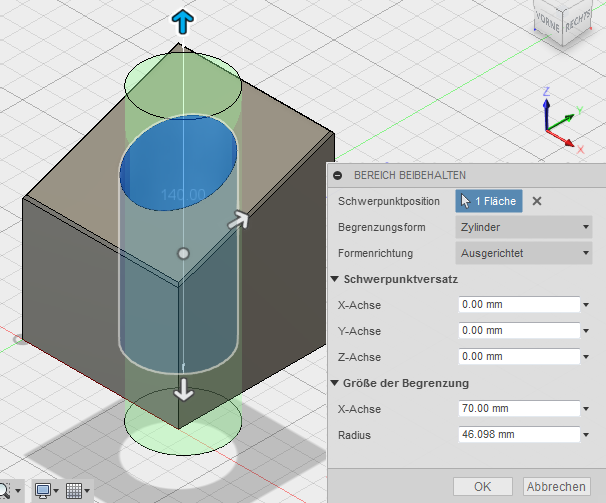The image size is (606, 503).
Task: Open dropdown arrow for offset Z-Achse
Action: coord(586,357)
